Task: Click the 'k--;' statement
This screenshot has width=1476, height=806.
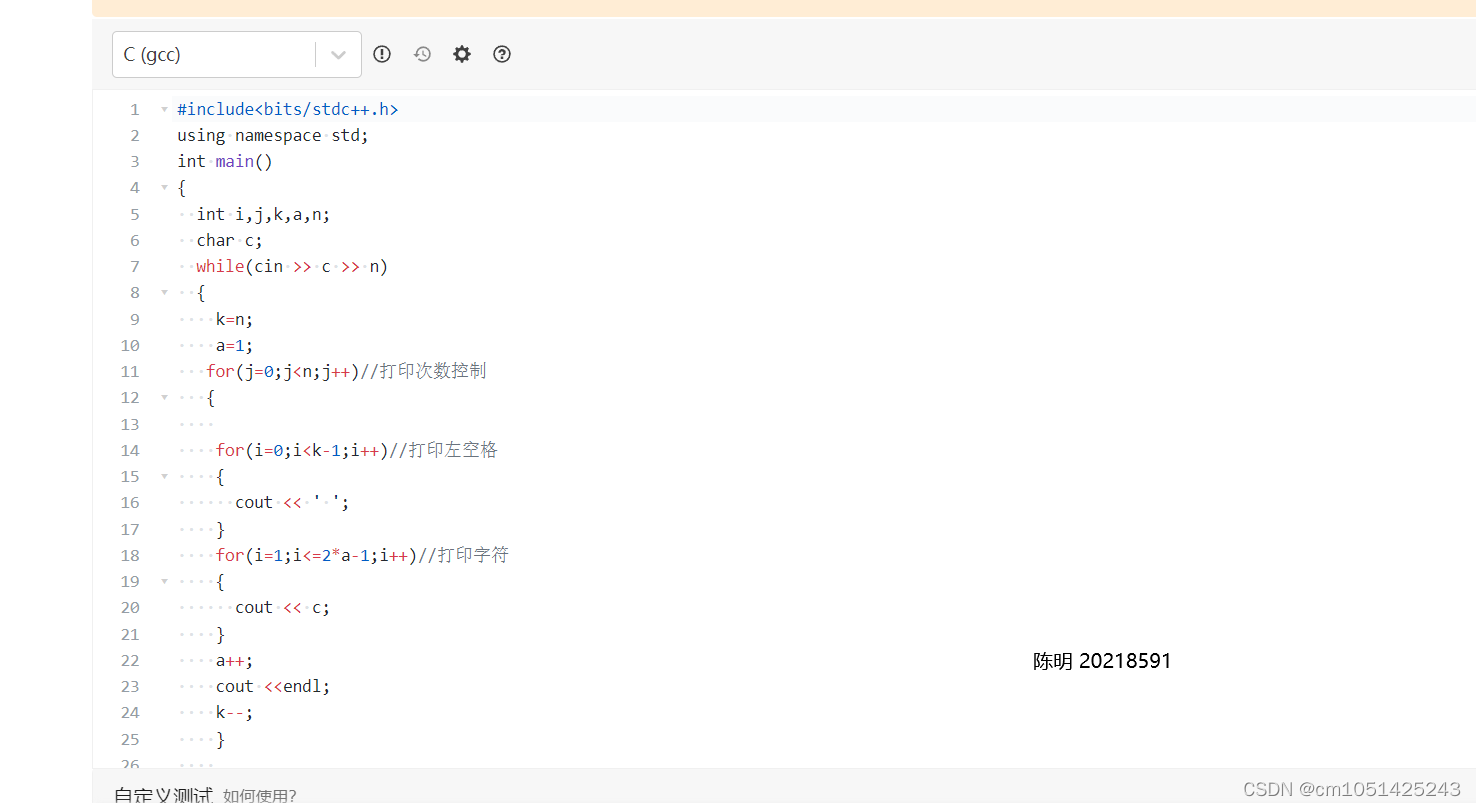Action: tap(235, 712)
